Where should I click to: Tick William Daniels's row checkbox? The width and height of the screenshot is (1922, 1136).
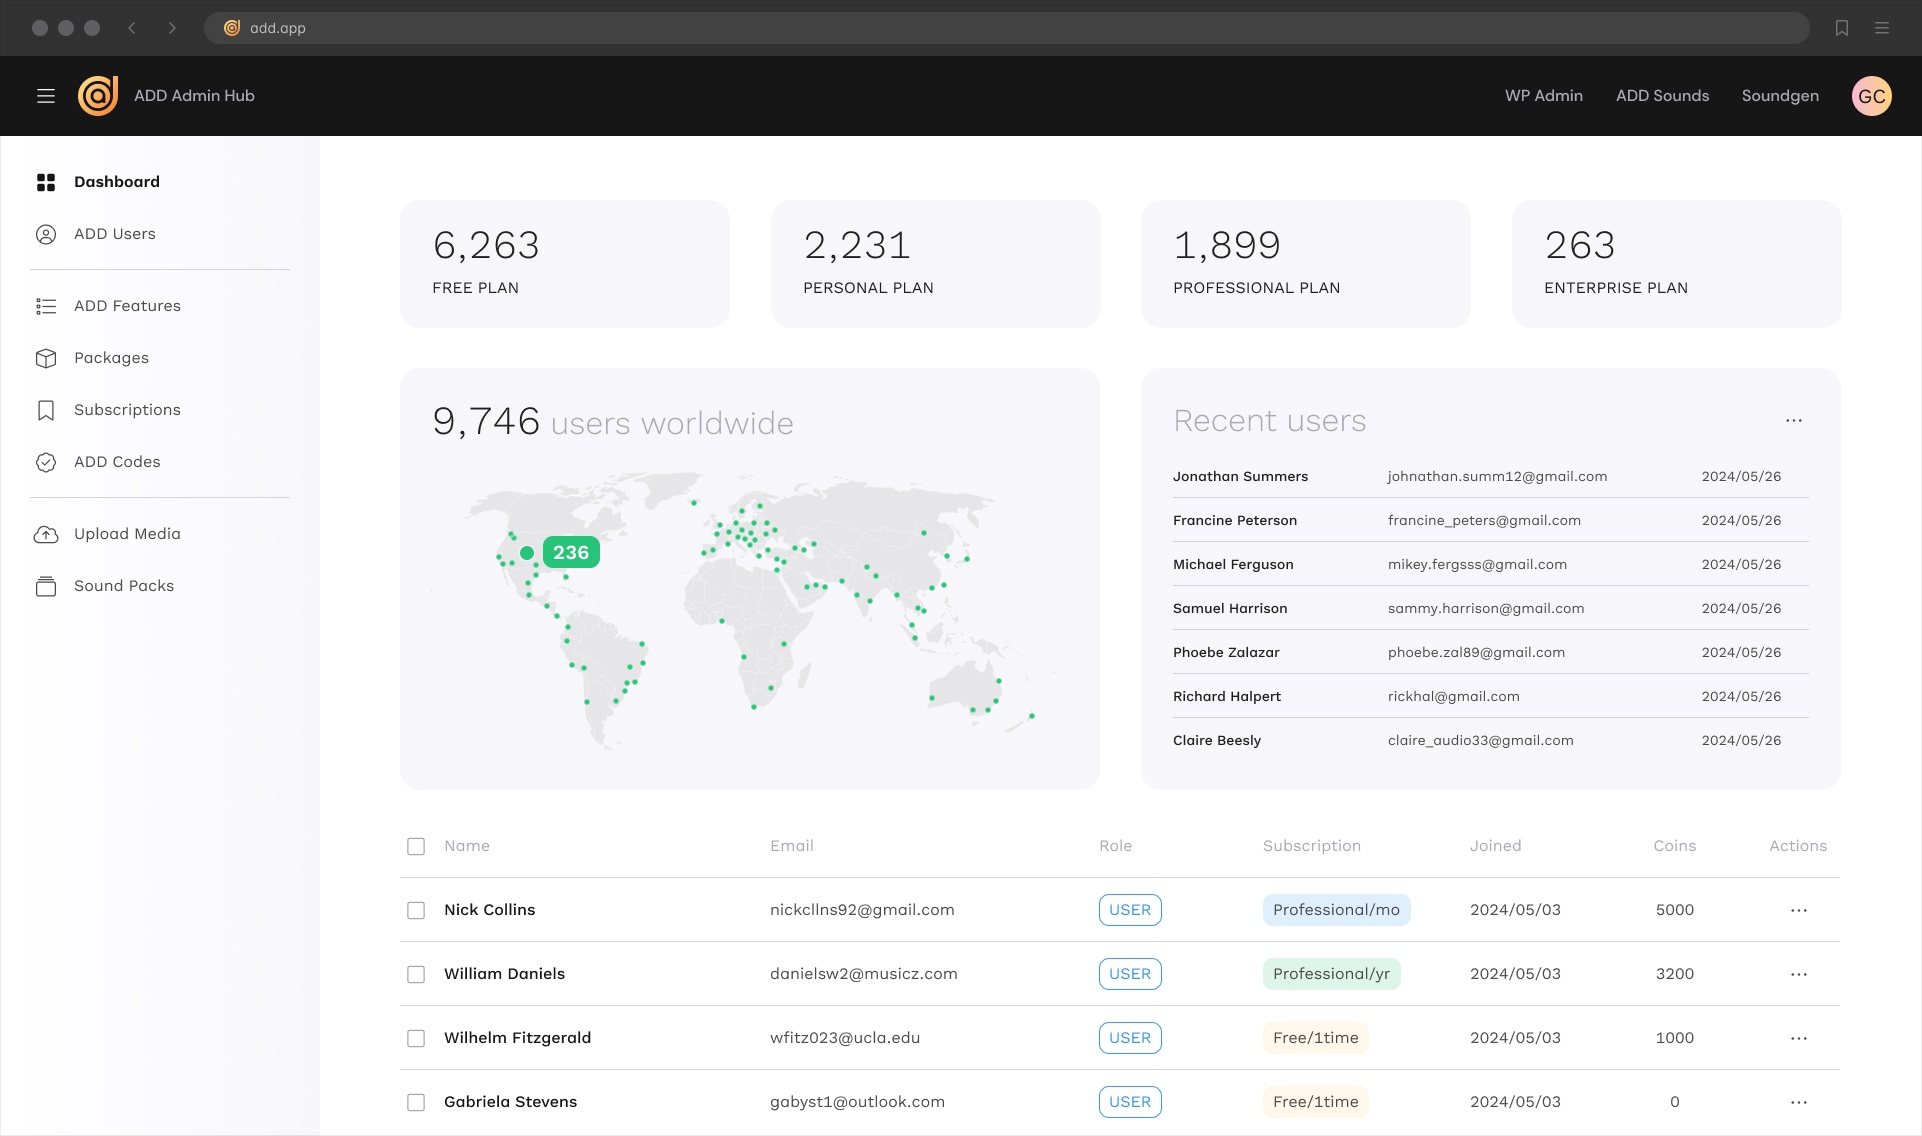pos(415,973)
